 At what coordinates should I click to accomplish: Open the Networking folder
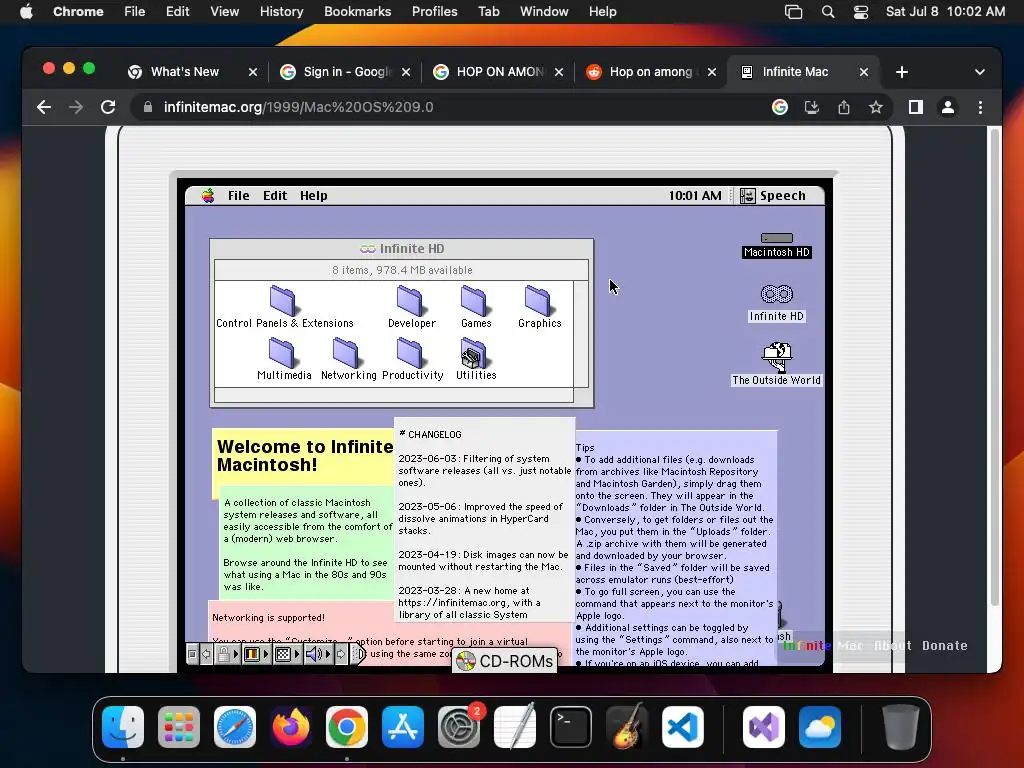click(347, 359)
